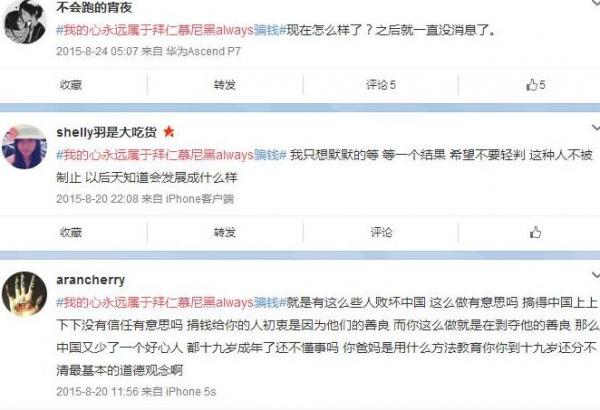The width and height of the screenshot is (600, 410).
Task: Open the avatar of 不会跑的宵夜
Action: tap(25, 22)
